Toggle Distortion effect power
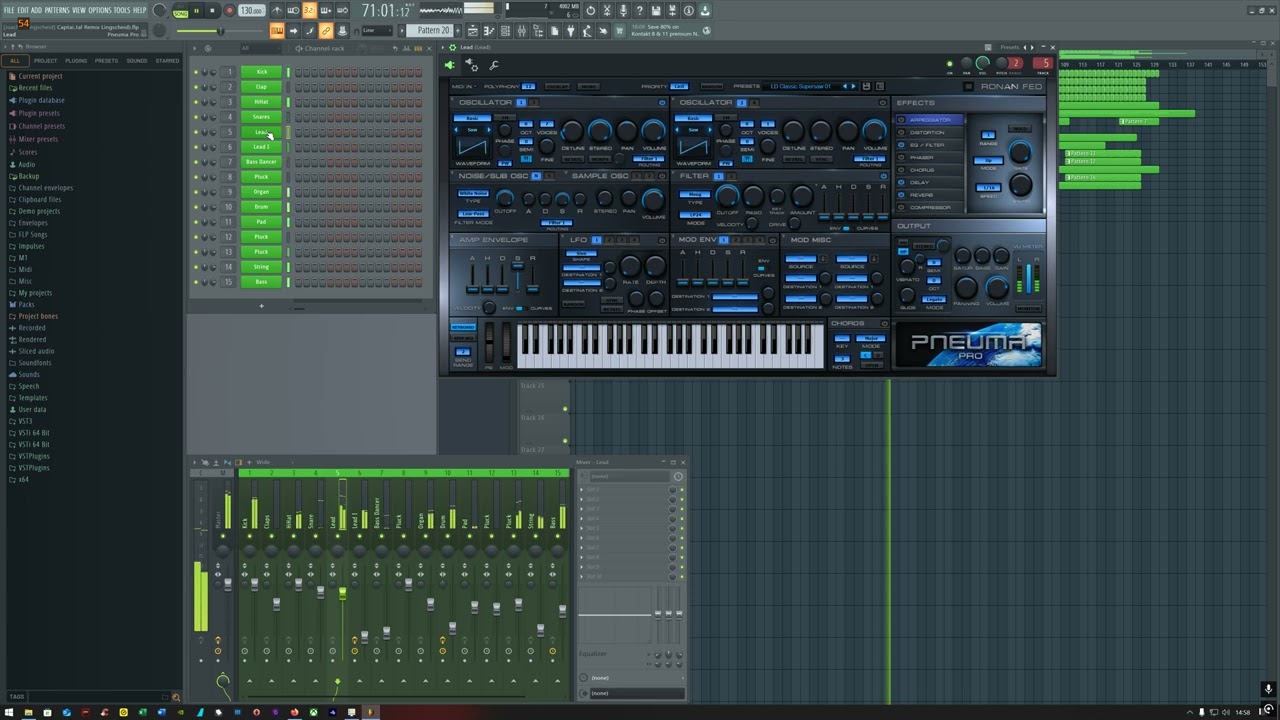The width and height of the screenshot is (1280, 720). tap(901, 132)
